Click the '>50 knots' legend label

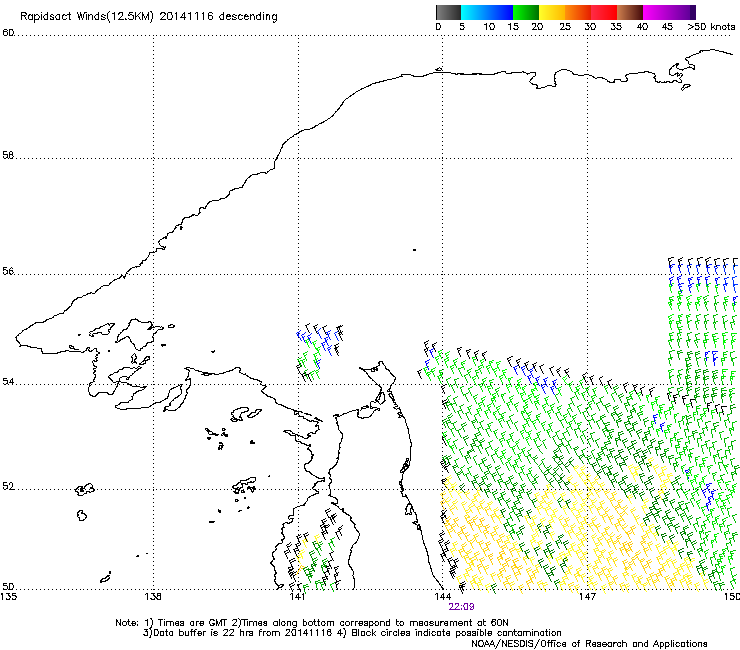click(711, 27)
